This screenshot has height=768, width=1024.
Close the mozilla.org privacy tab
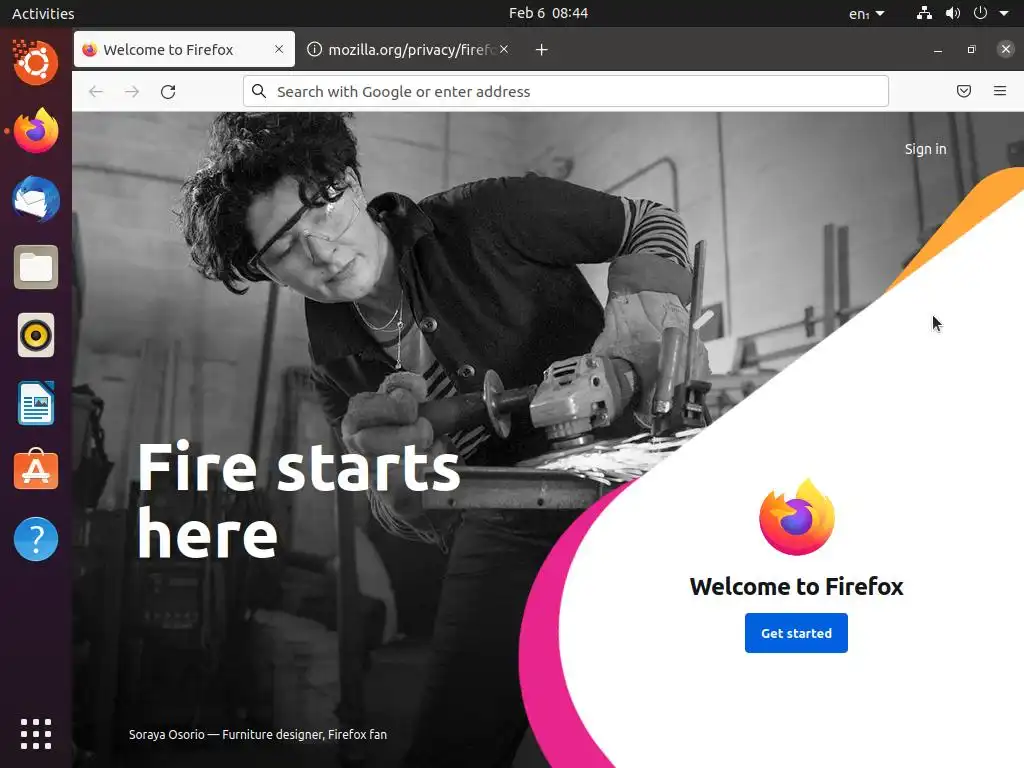[504, 49]
